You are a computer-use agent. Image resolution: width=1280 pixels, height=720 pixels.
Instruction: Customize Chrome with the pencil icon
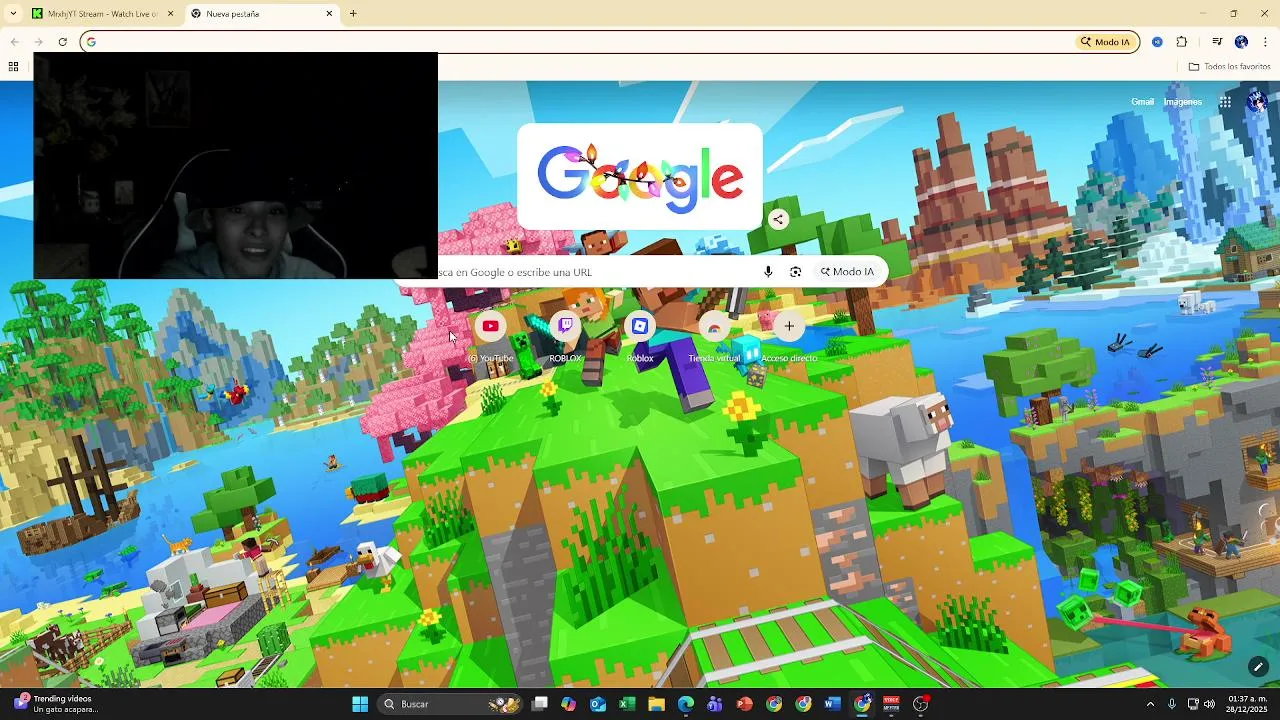pyautogui.click(x=1258, y=667)
